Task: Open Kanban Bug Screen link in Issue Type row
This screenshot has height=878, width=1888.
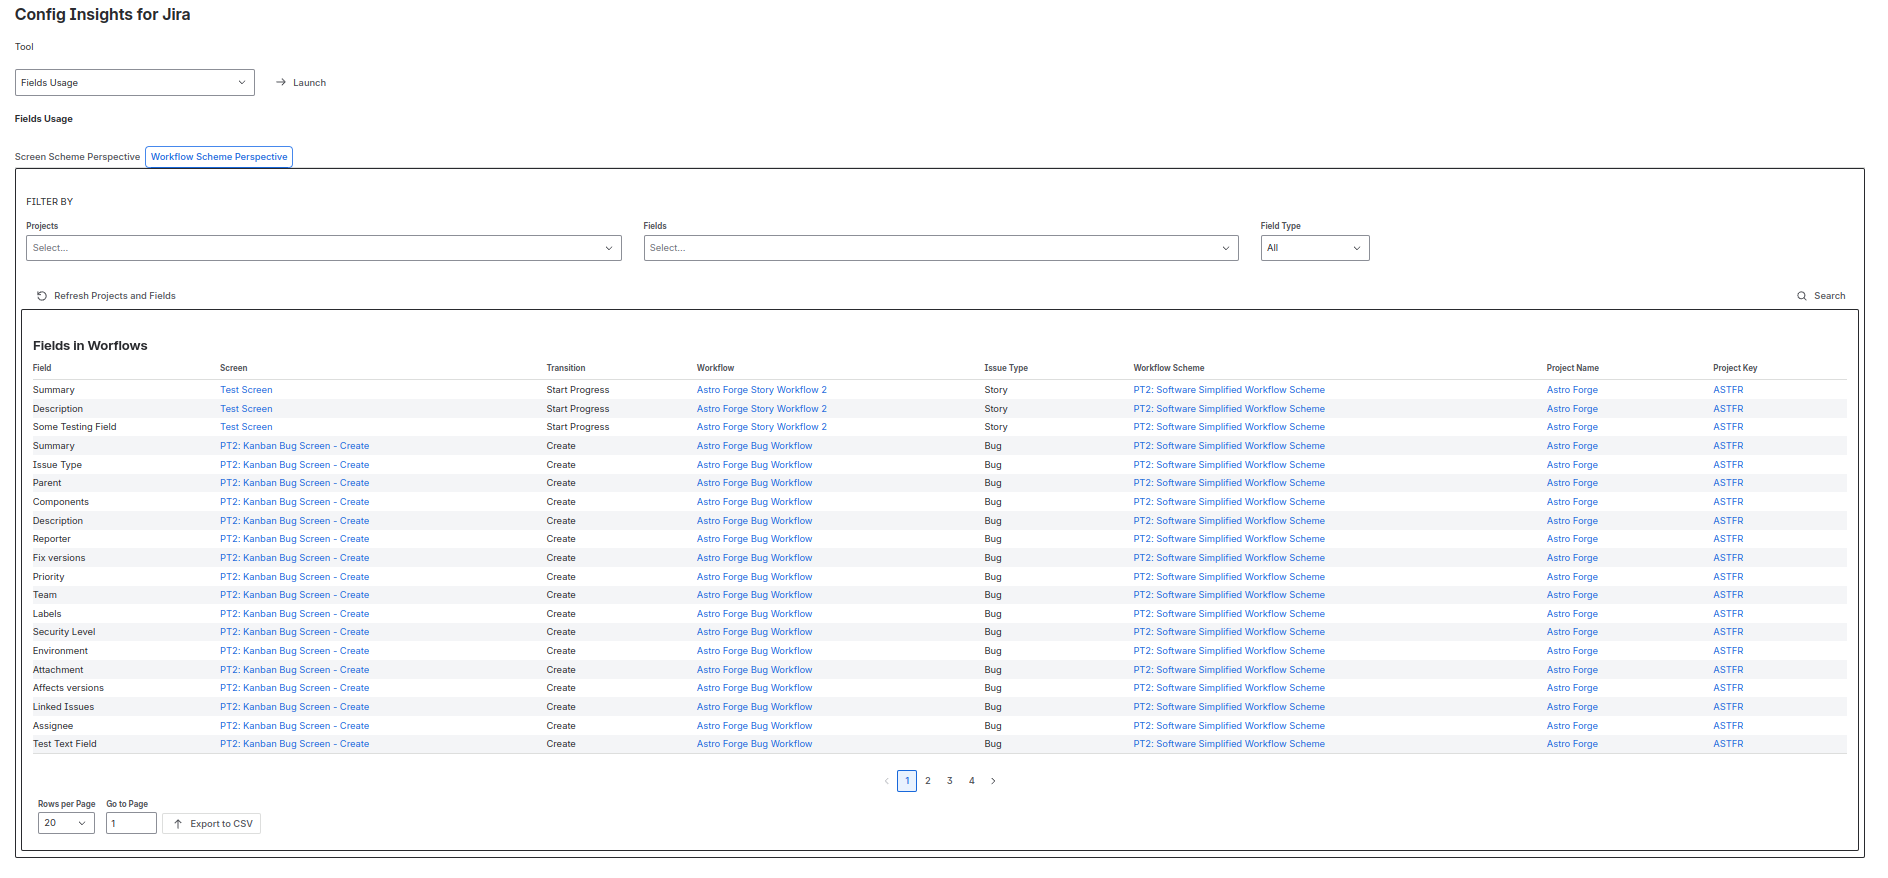Action: click(x=295, y=465)
